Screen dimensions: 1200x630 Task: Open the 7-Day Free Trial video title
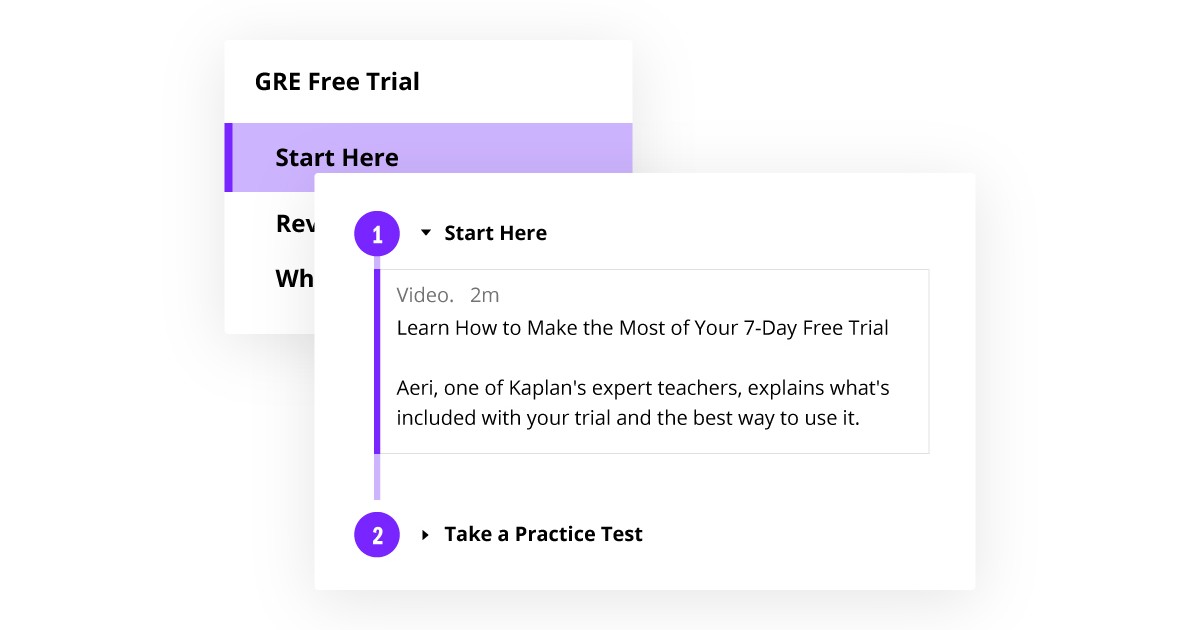point(642,327)
